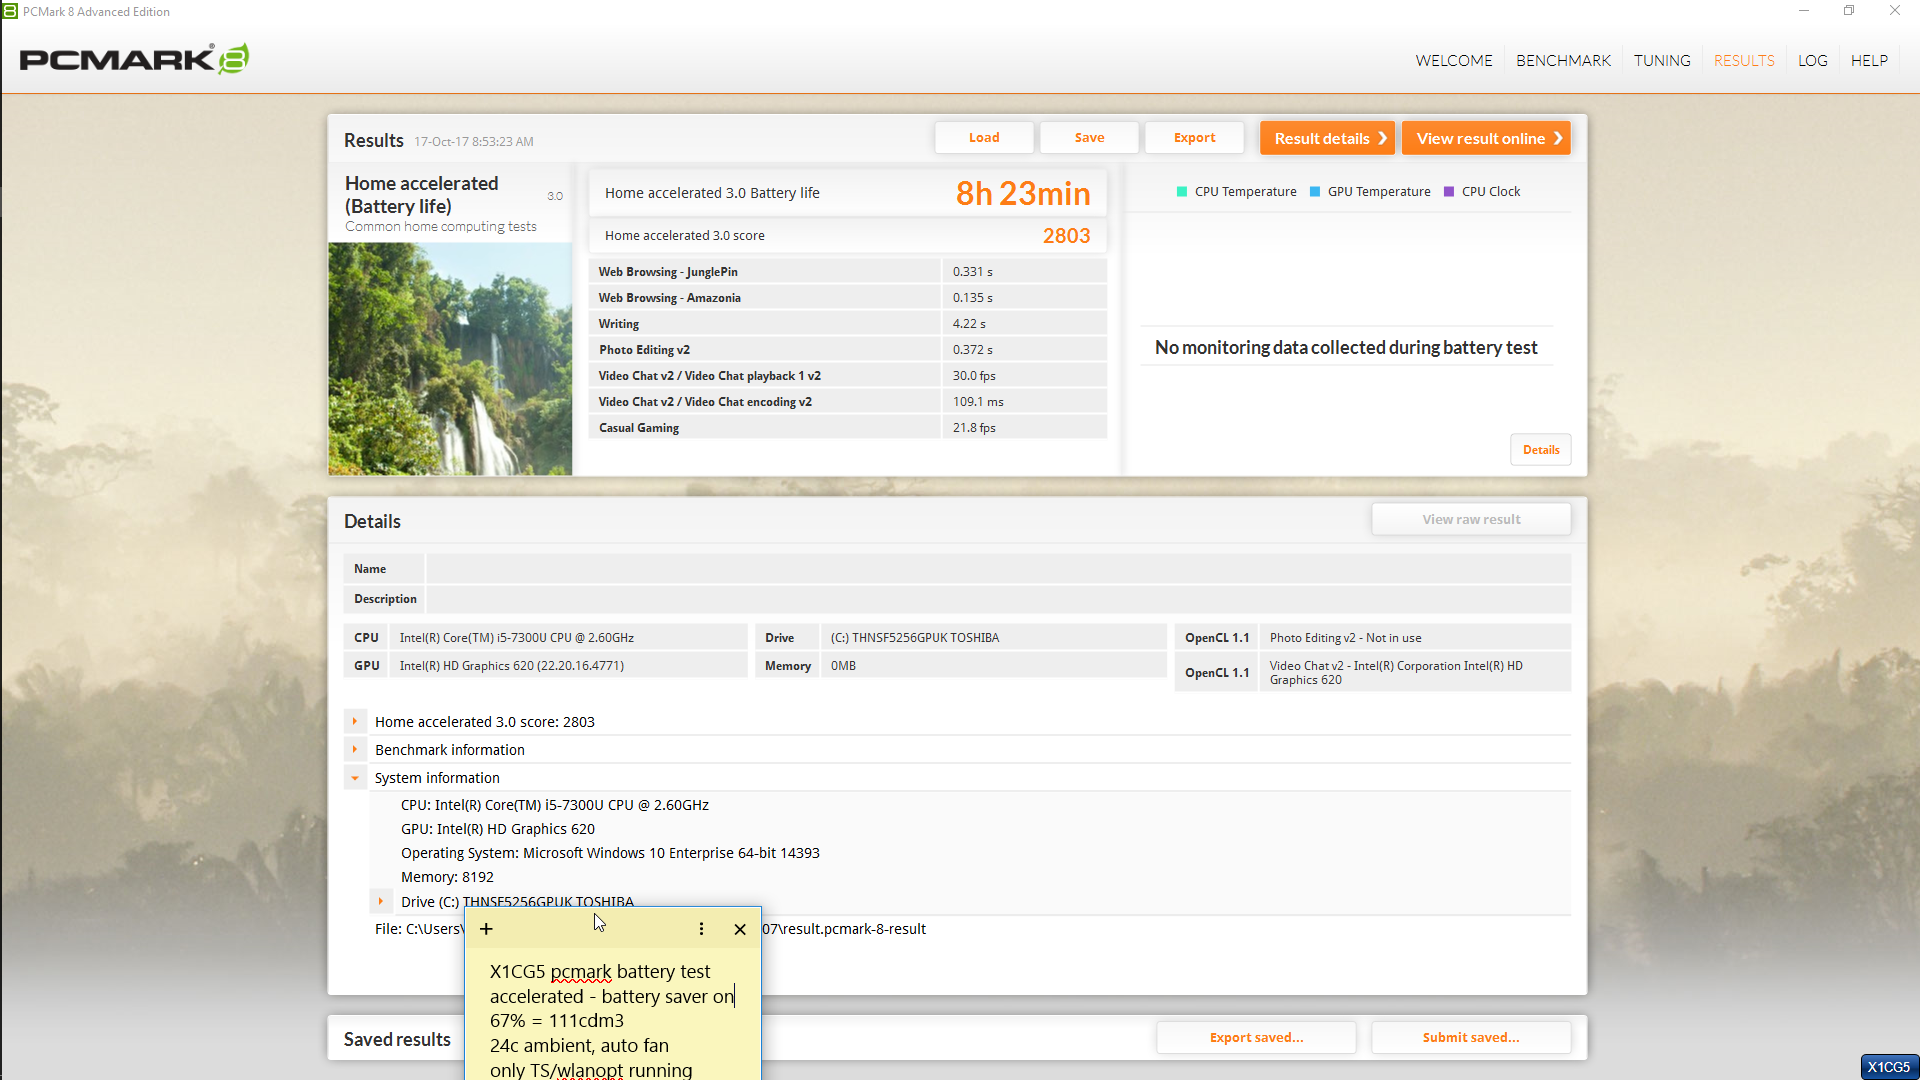Click Export saved... button

tap(1256, 1037)
